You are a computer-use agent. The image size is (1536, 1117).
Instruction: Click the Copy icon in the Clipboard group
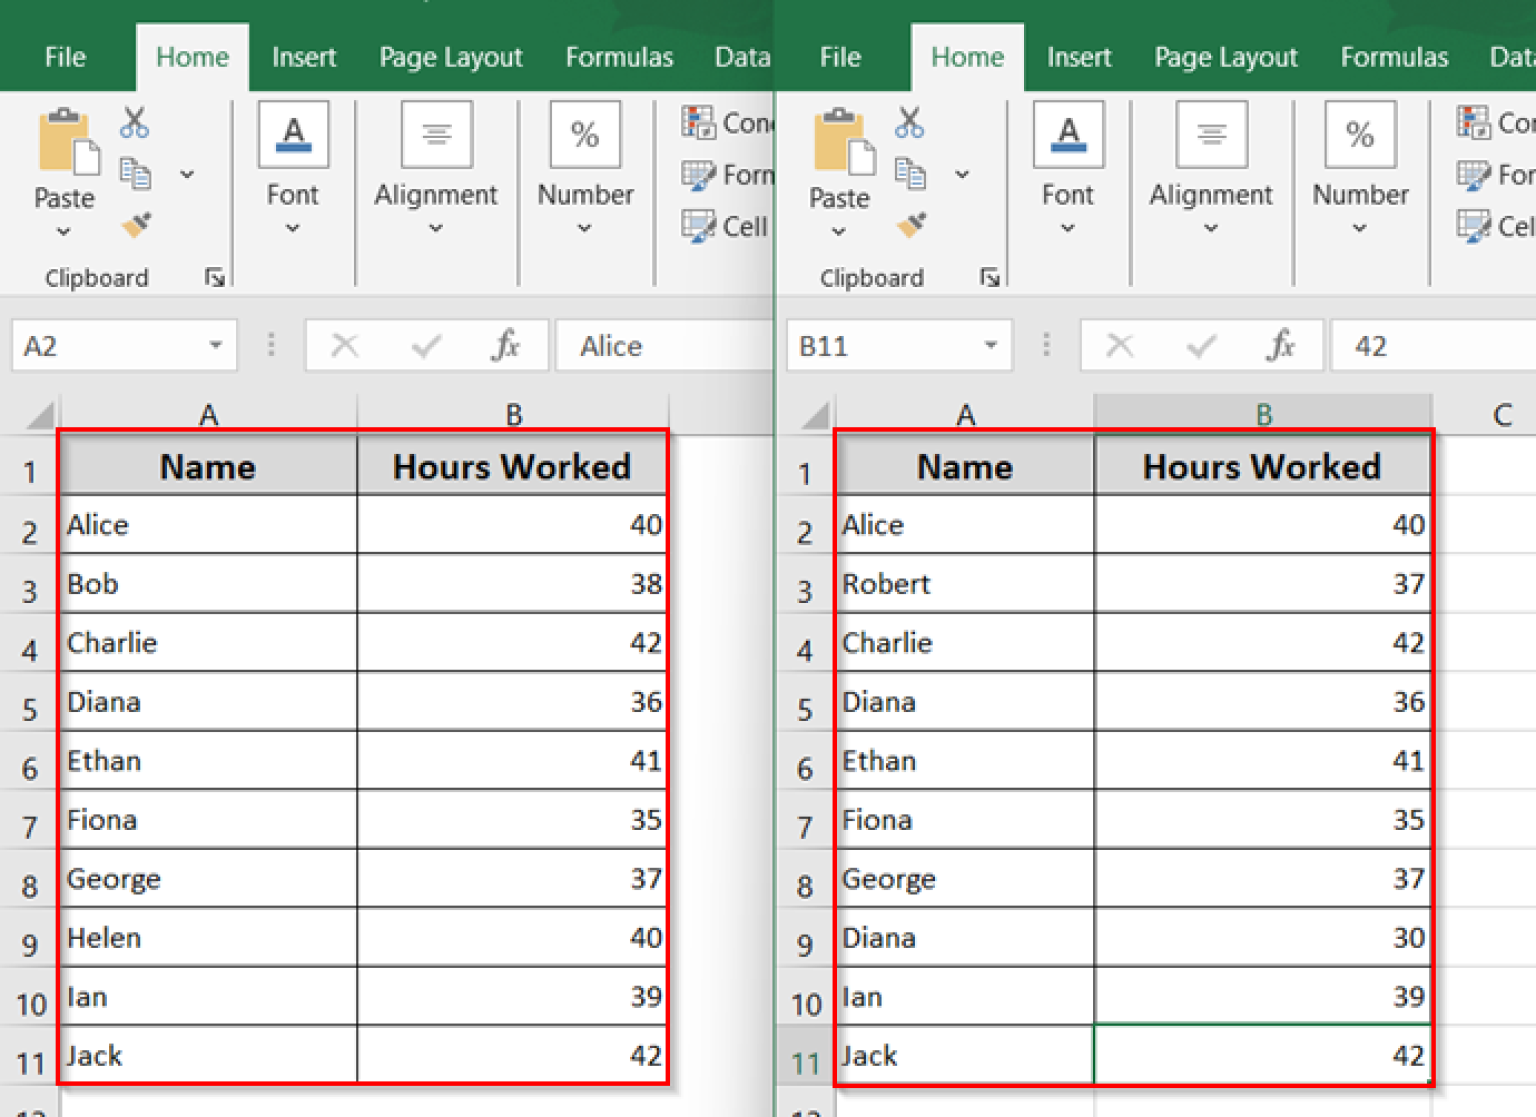(x=135, y=172)
